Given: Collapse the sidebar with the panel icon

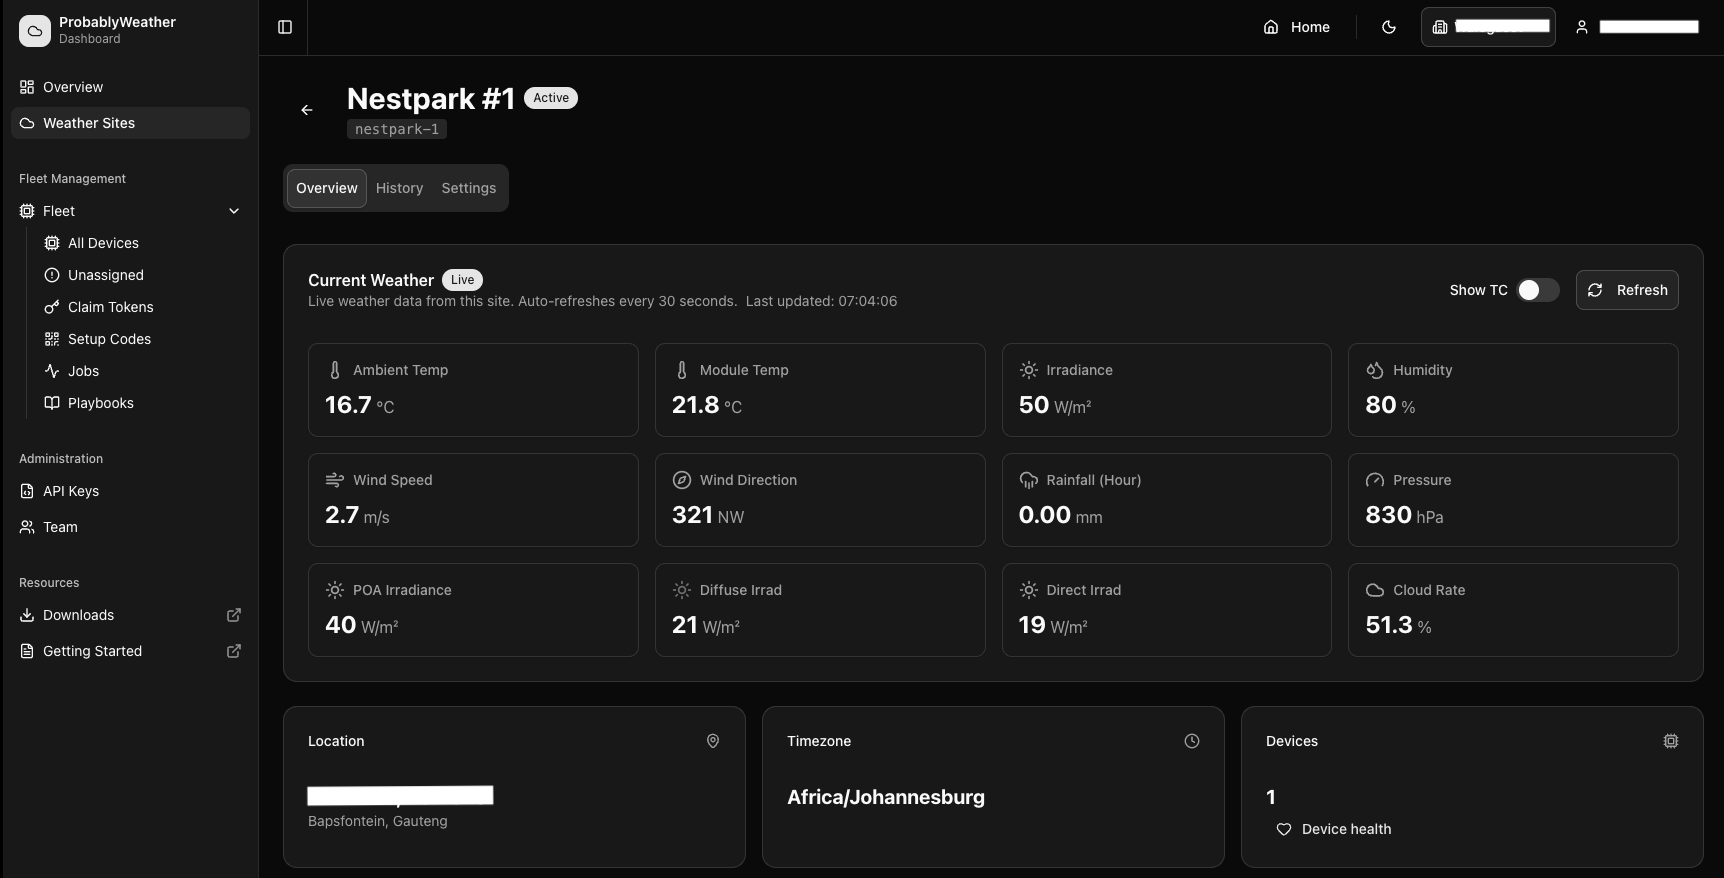Looking at the screenshot, I should [x=285, y=27].
